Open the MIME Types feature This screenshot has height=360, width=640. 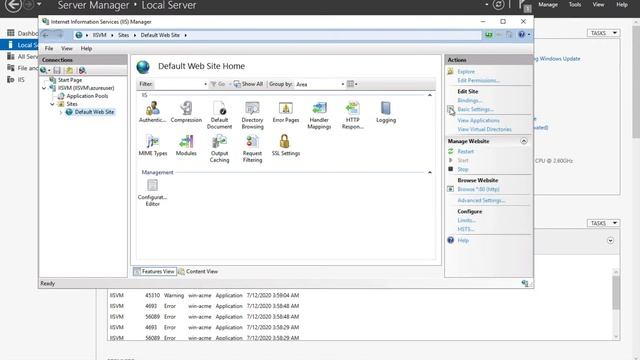pyautogui.click(x=153, y=145)
